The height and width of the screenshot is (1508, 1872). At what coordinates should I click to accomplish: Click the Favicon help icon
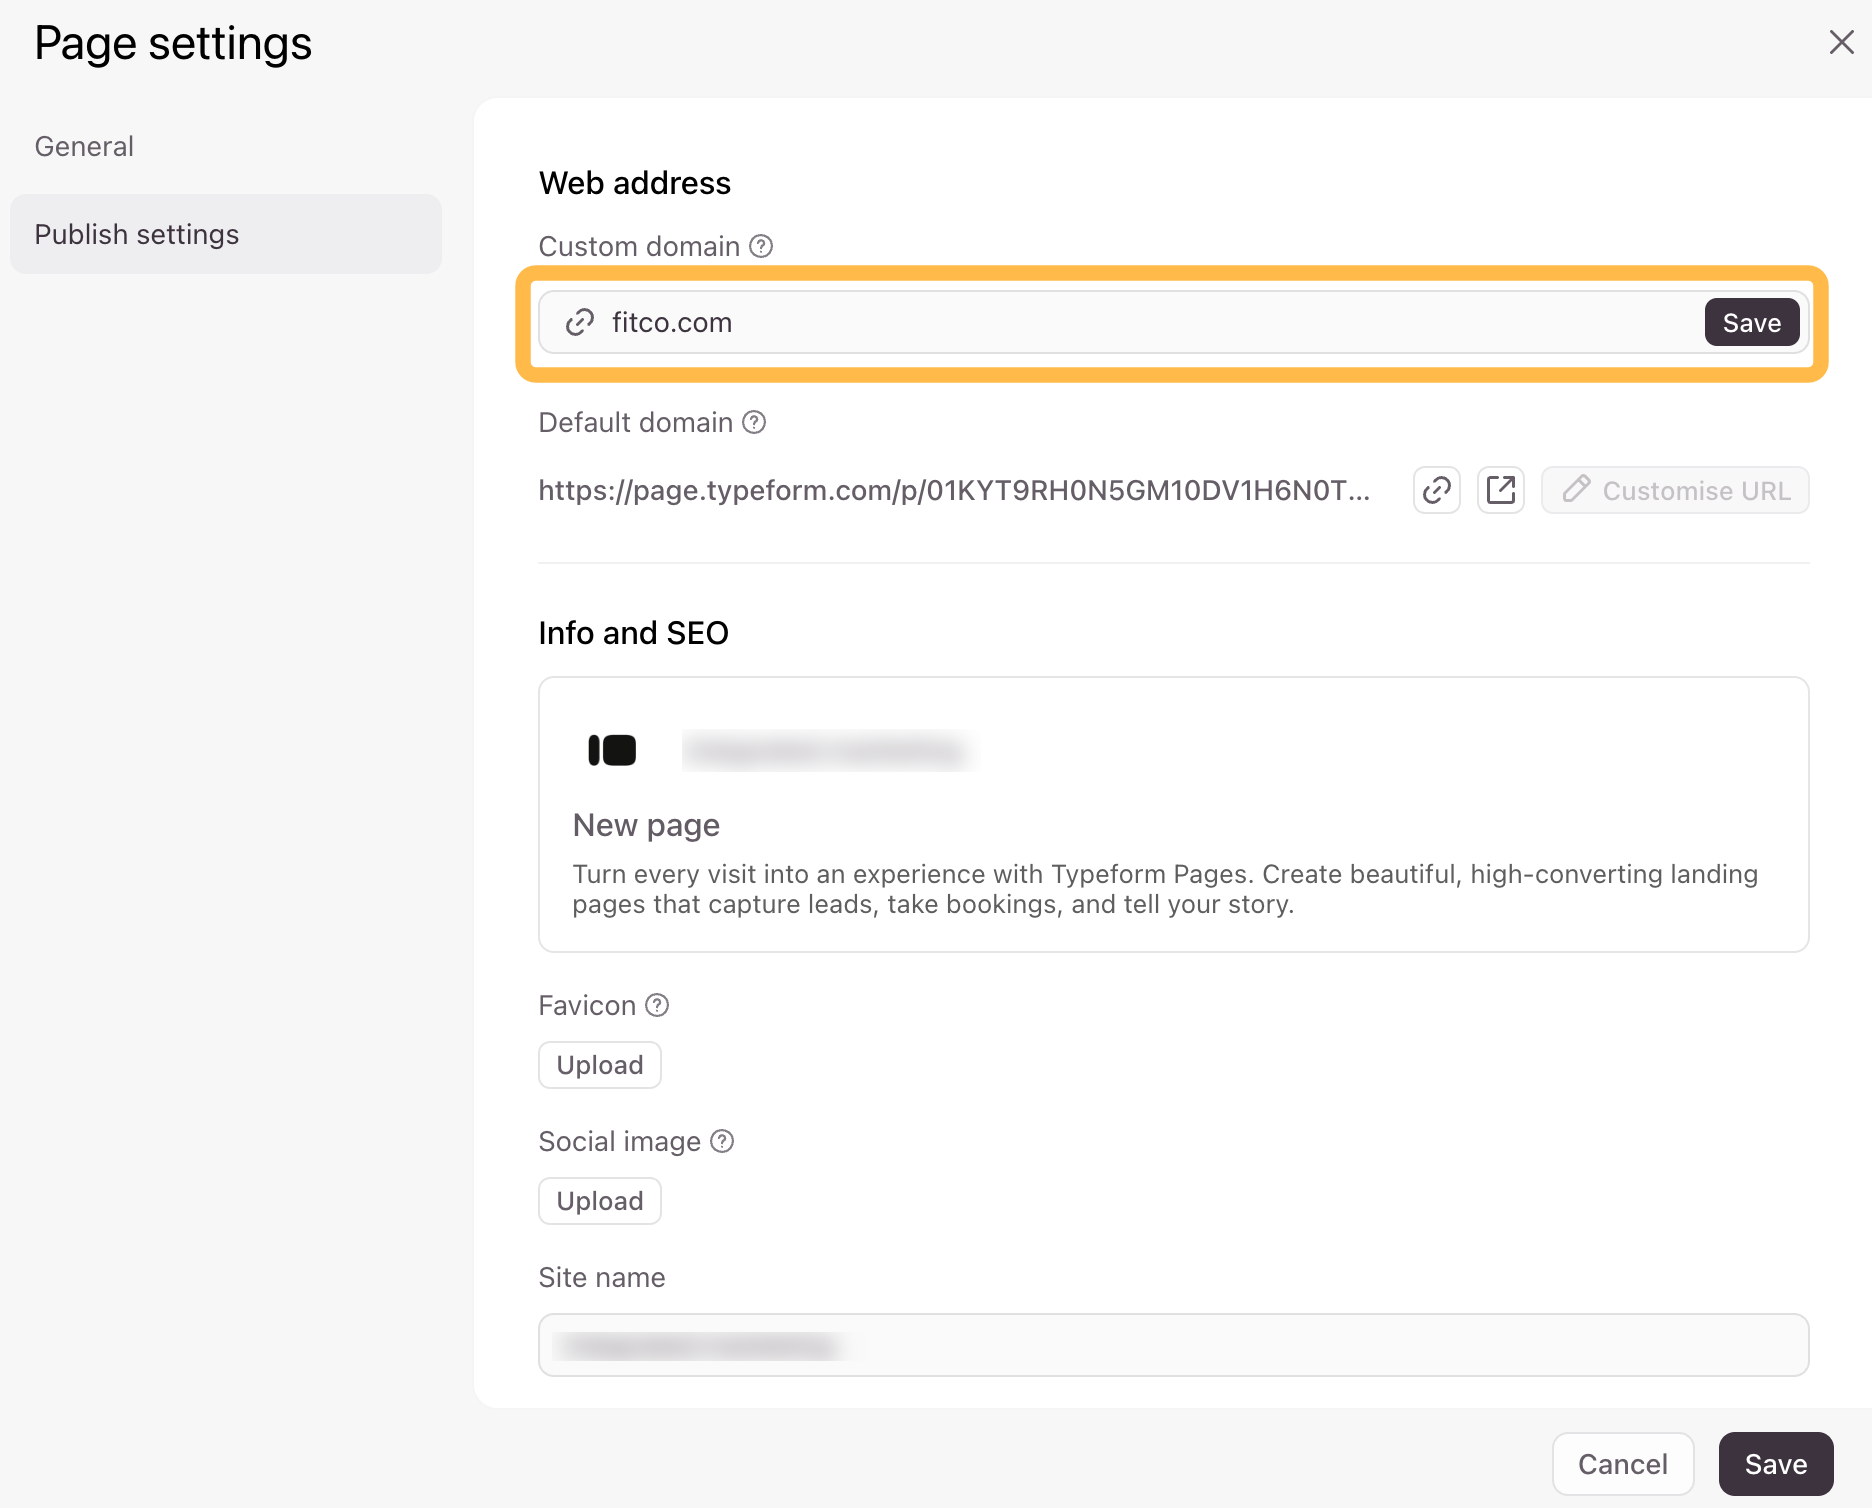[x=657, y=1005]
